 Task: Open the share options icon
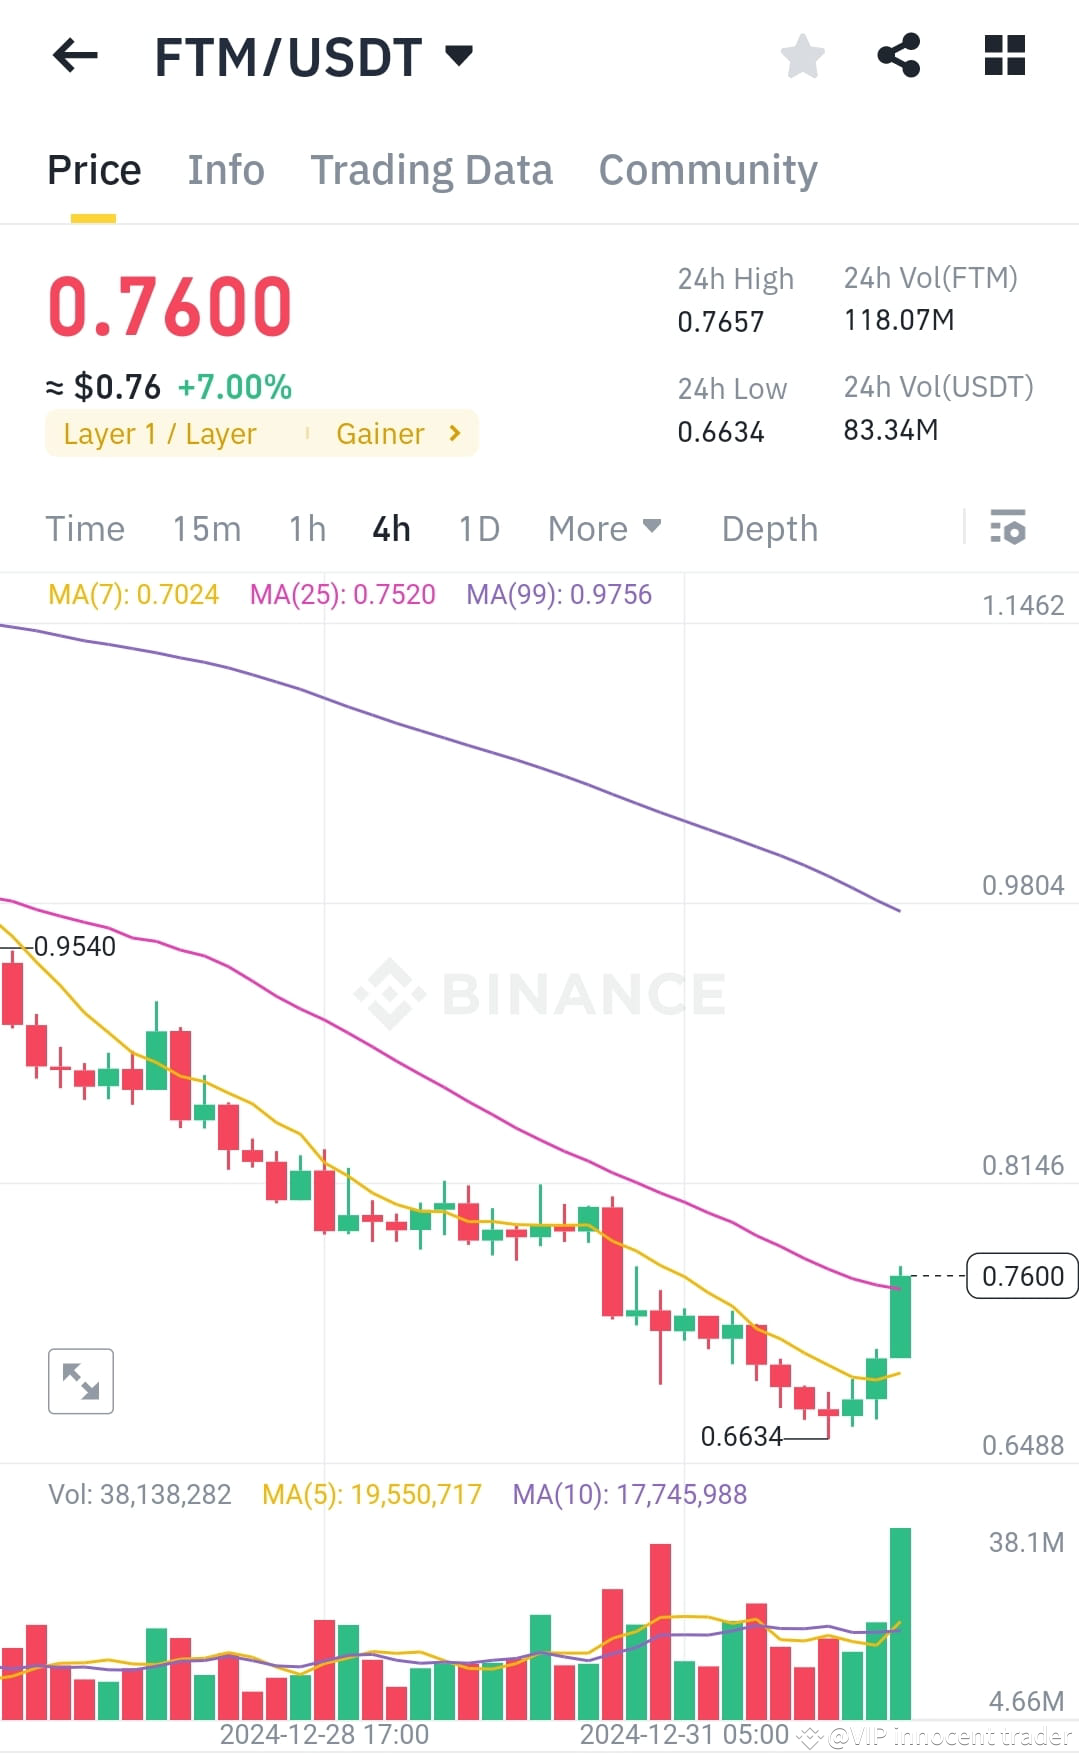pyautogui.click(x=899, y=57)
